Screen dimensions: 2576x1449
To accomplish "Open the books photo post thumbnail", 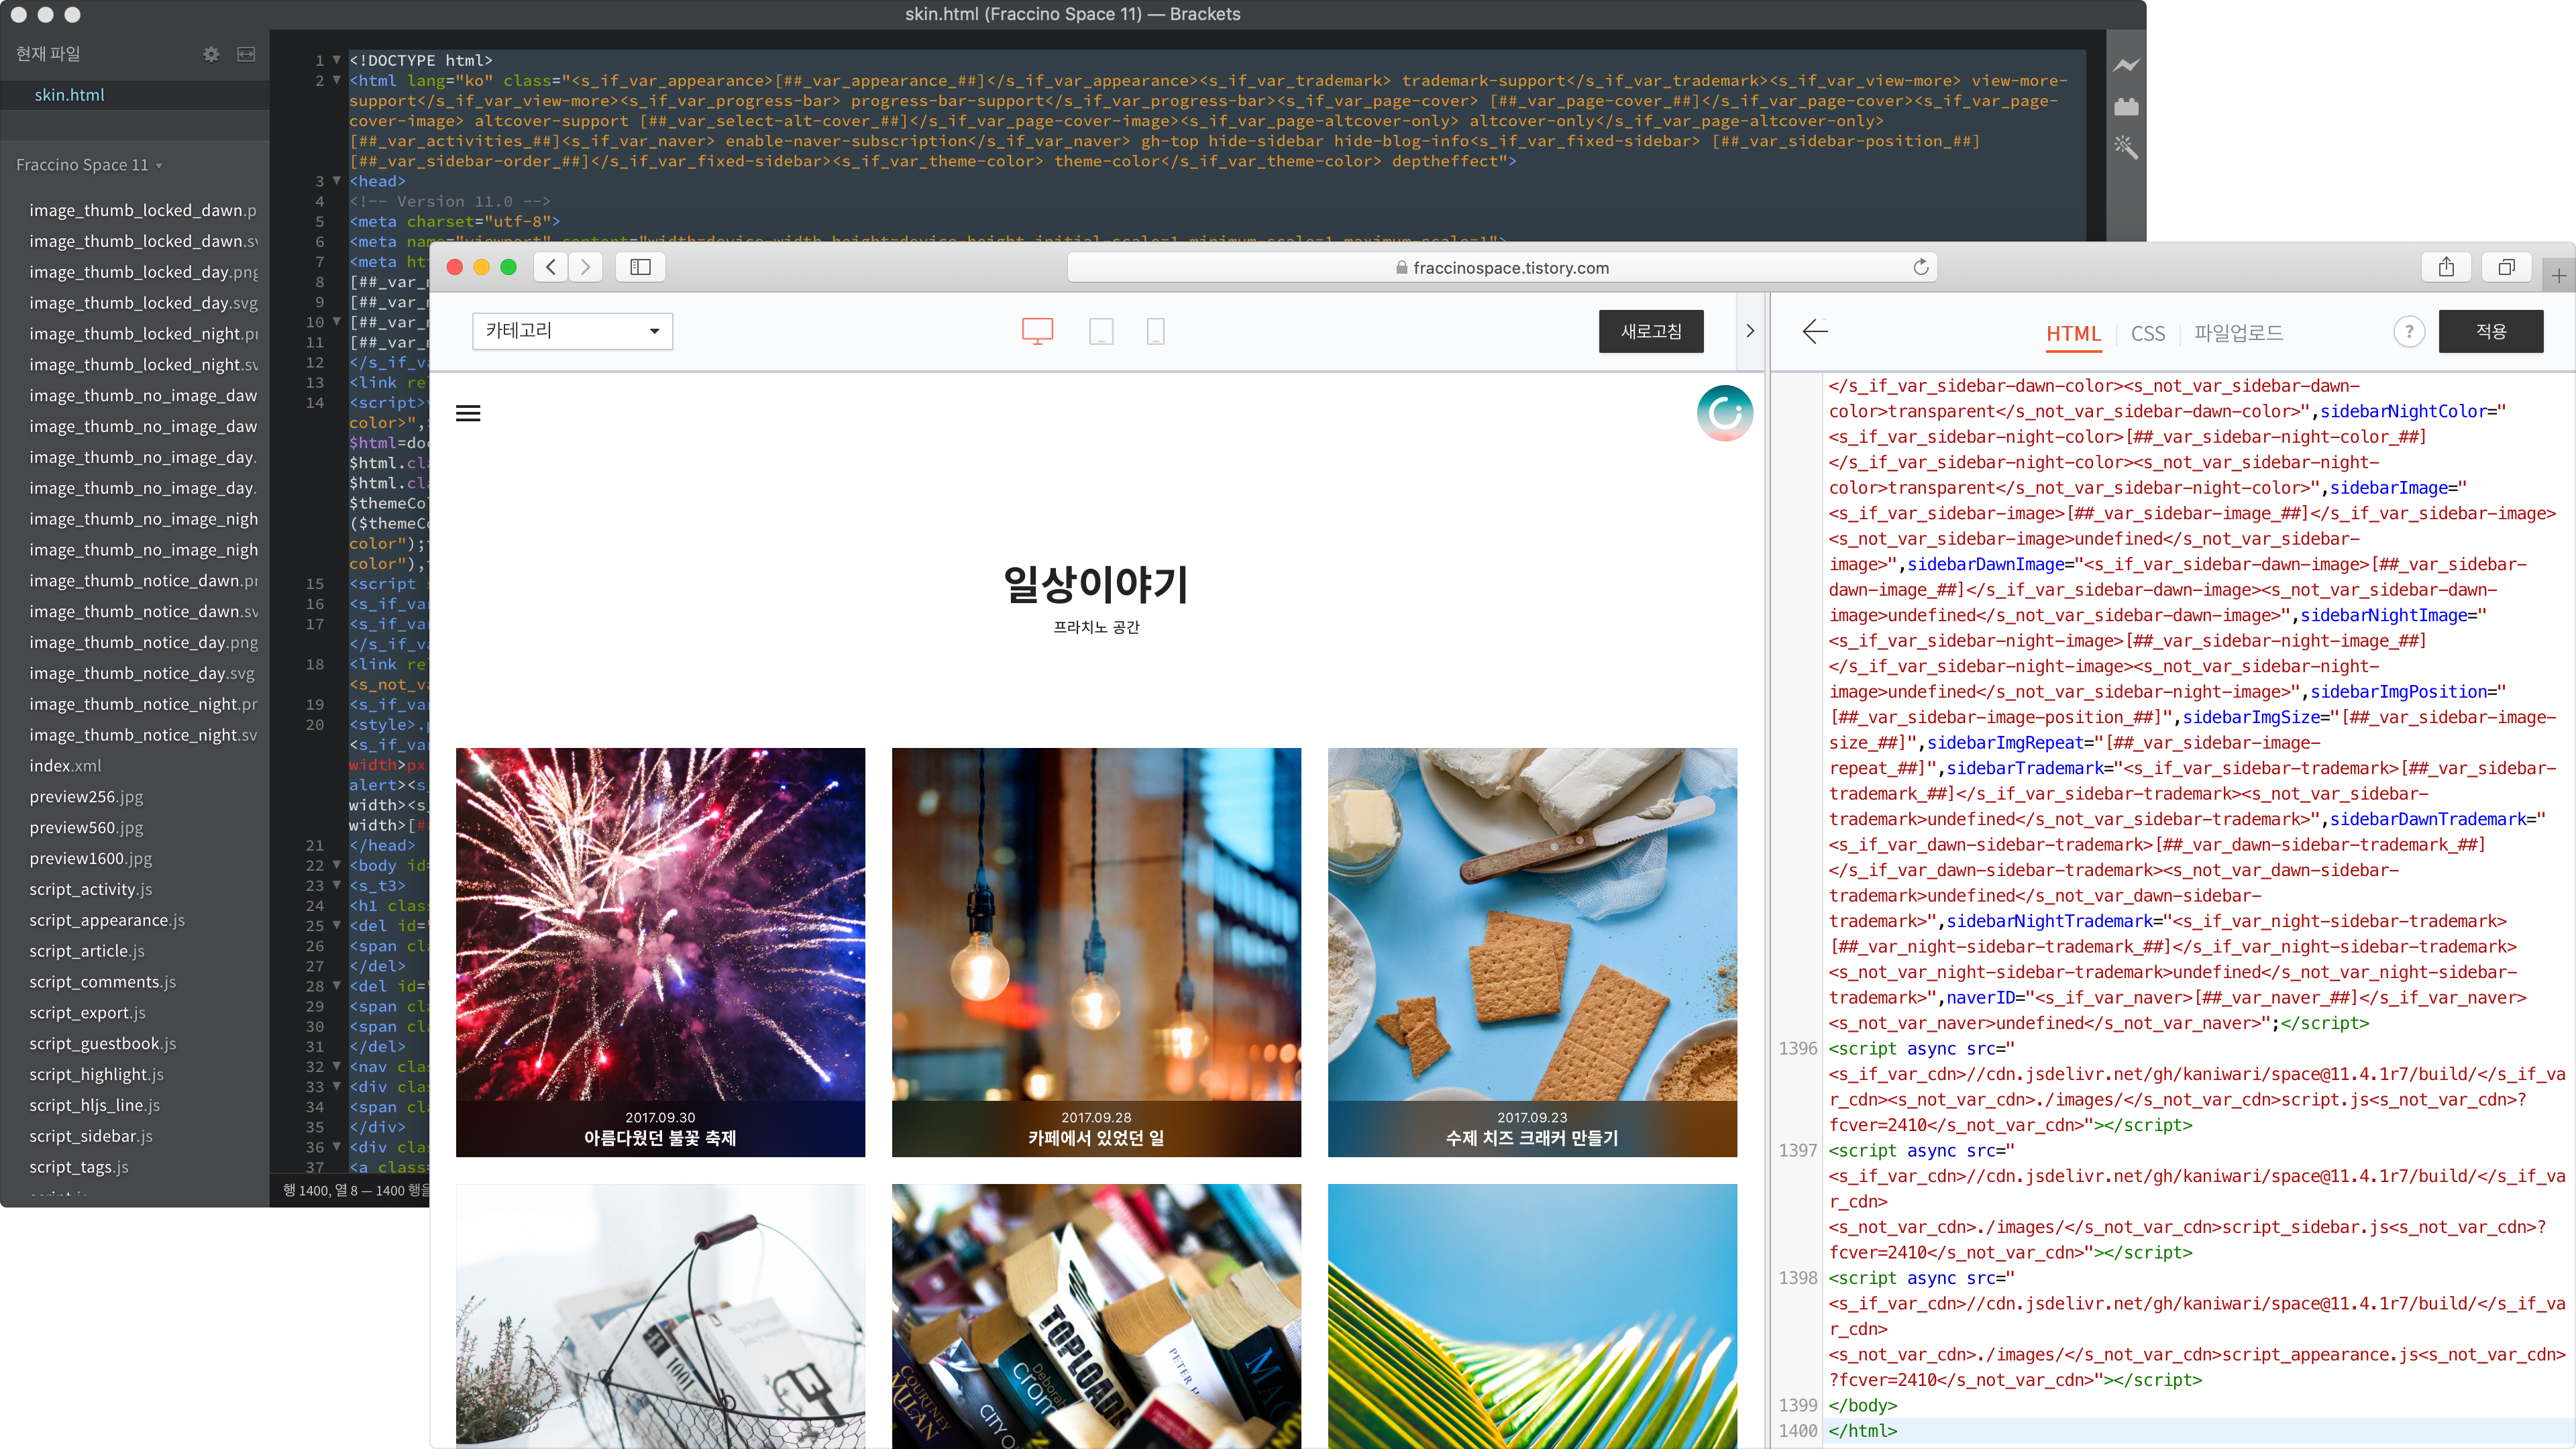I will tap(1096, 1316).
